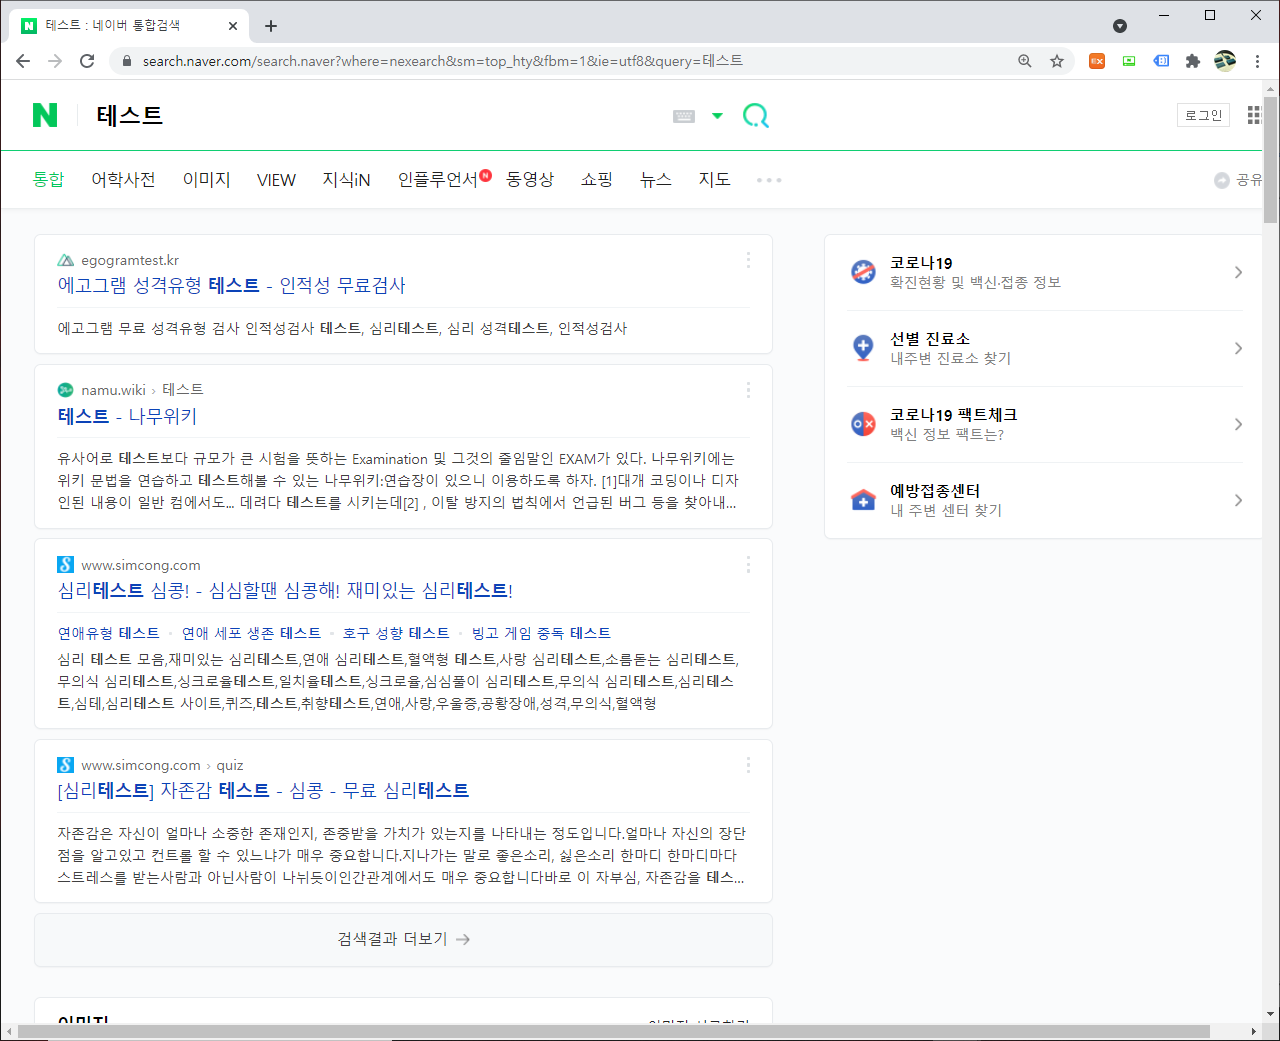The image size is (1280, 1041).
Task: Bookmark this page with star icon
Action: pos(1057,61)
